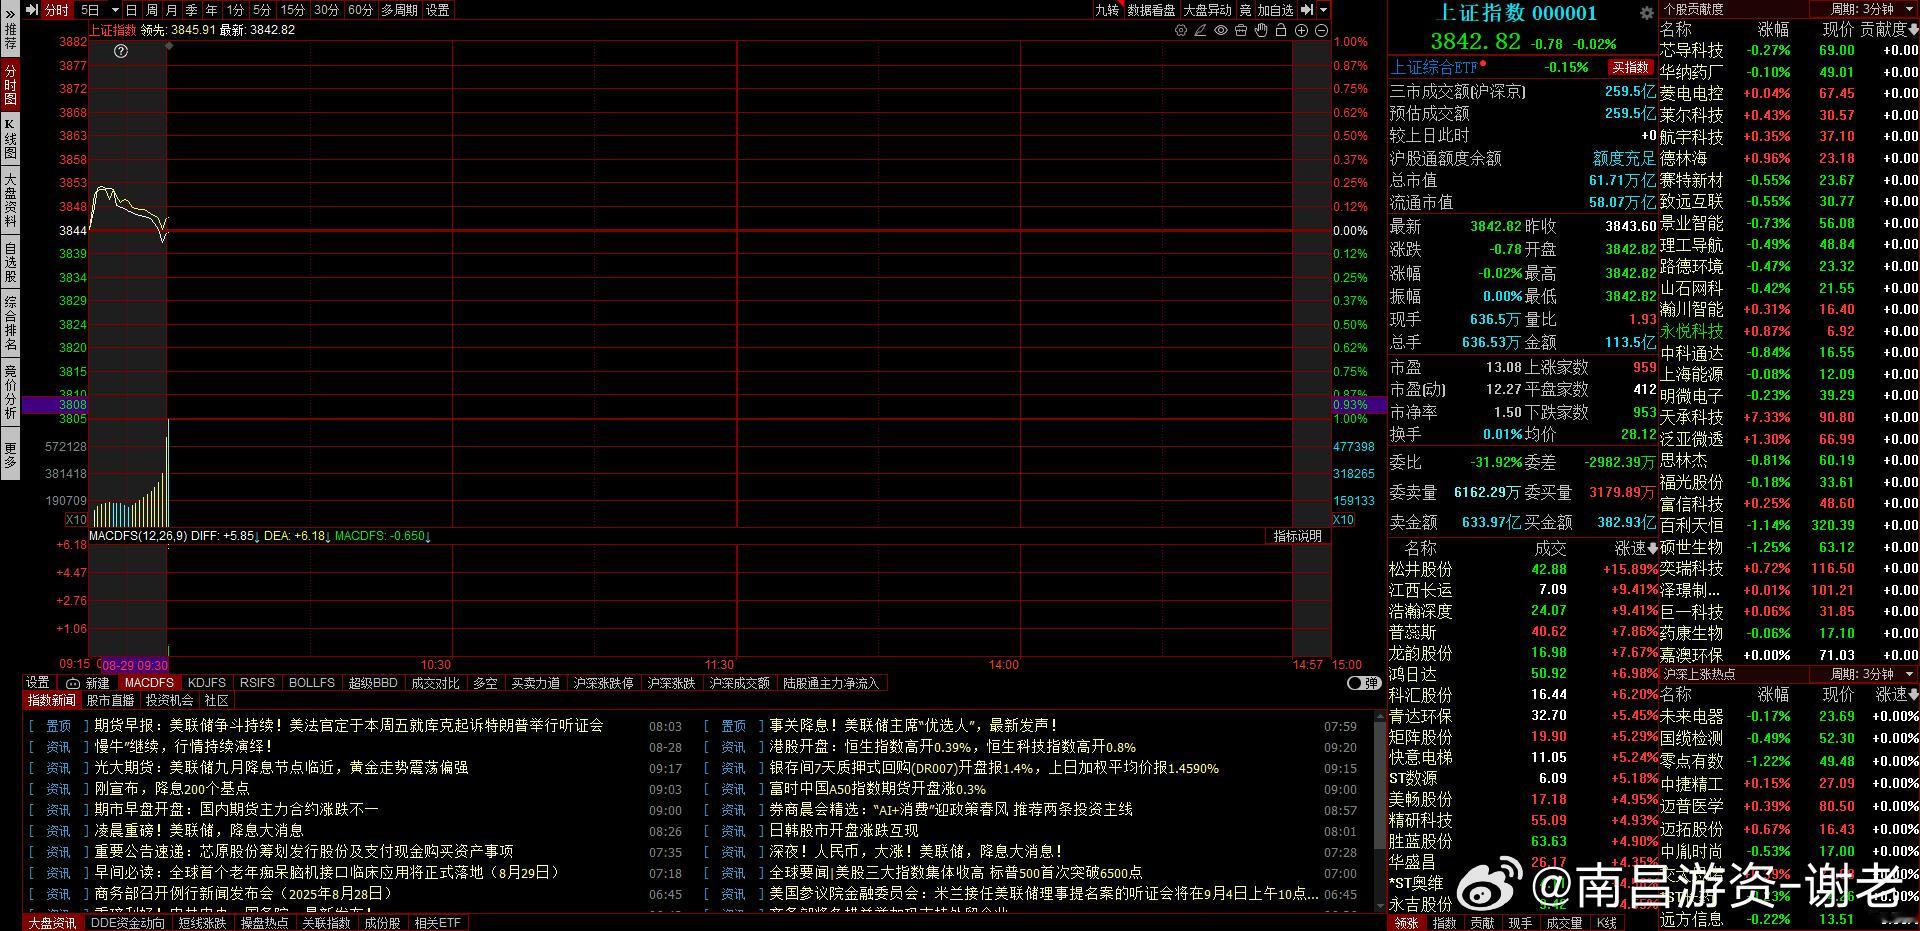Open the 社区 community tab
1920x931 pixels.
217,700
